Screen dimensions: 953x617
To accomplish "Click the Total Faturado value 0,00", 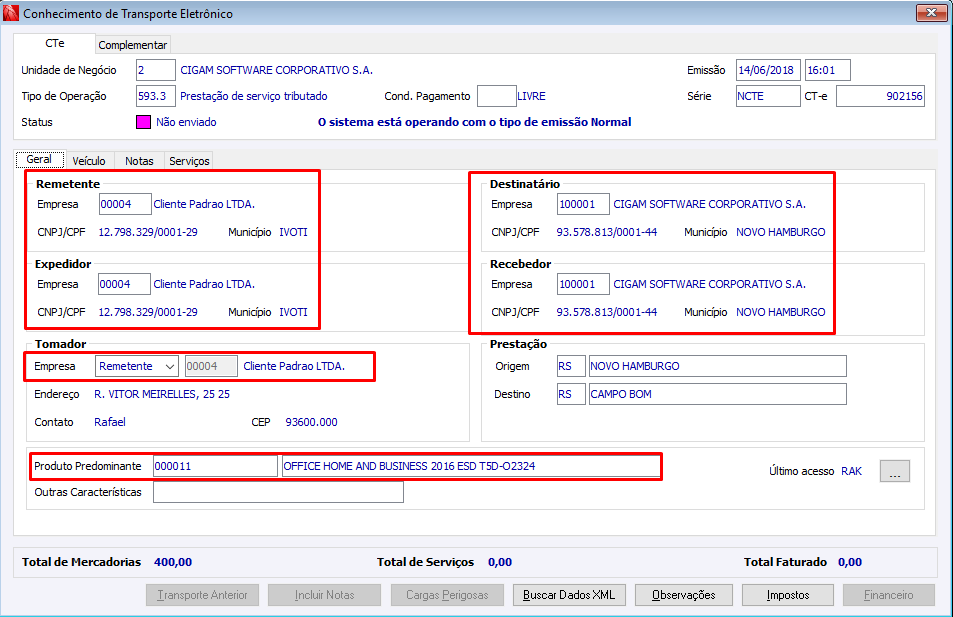I will 850,562.
